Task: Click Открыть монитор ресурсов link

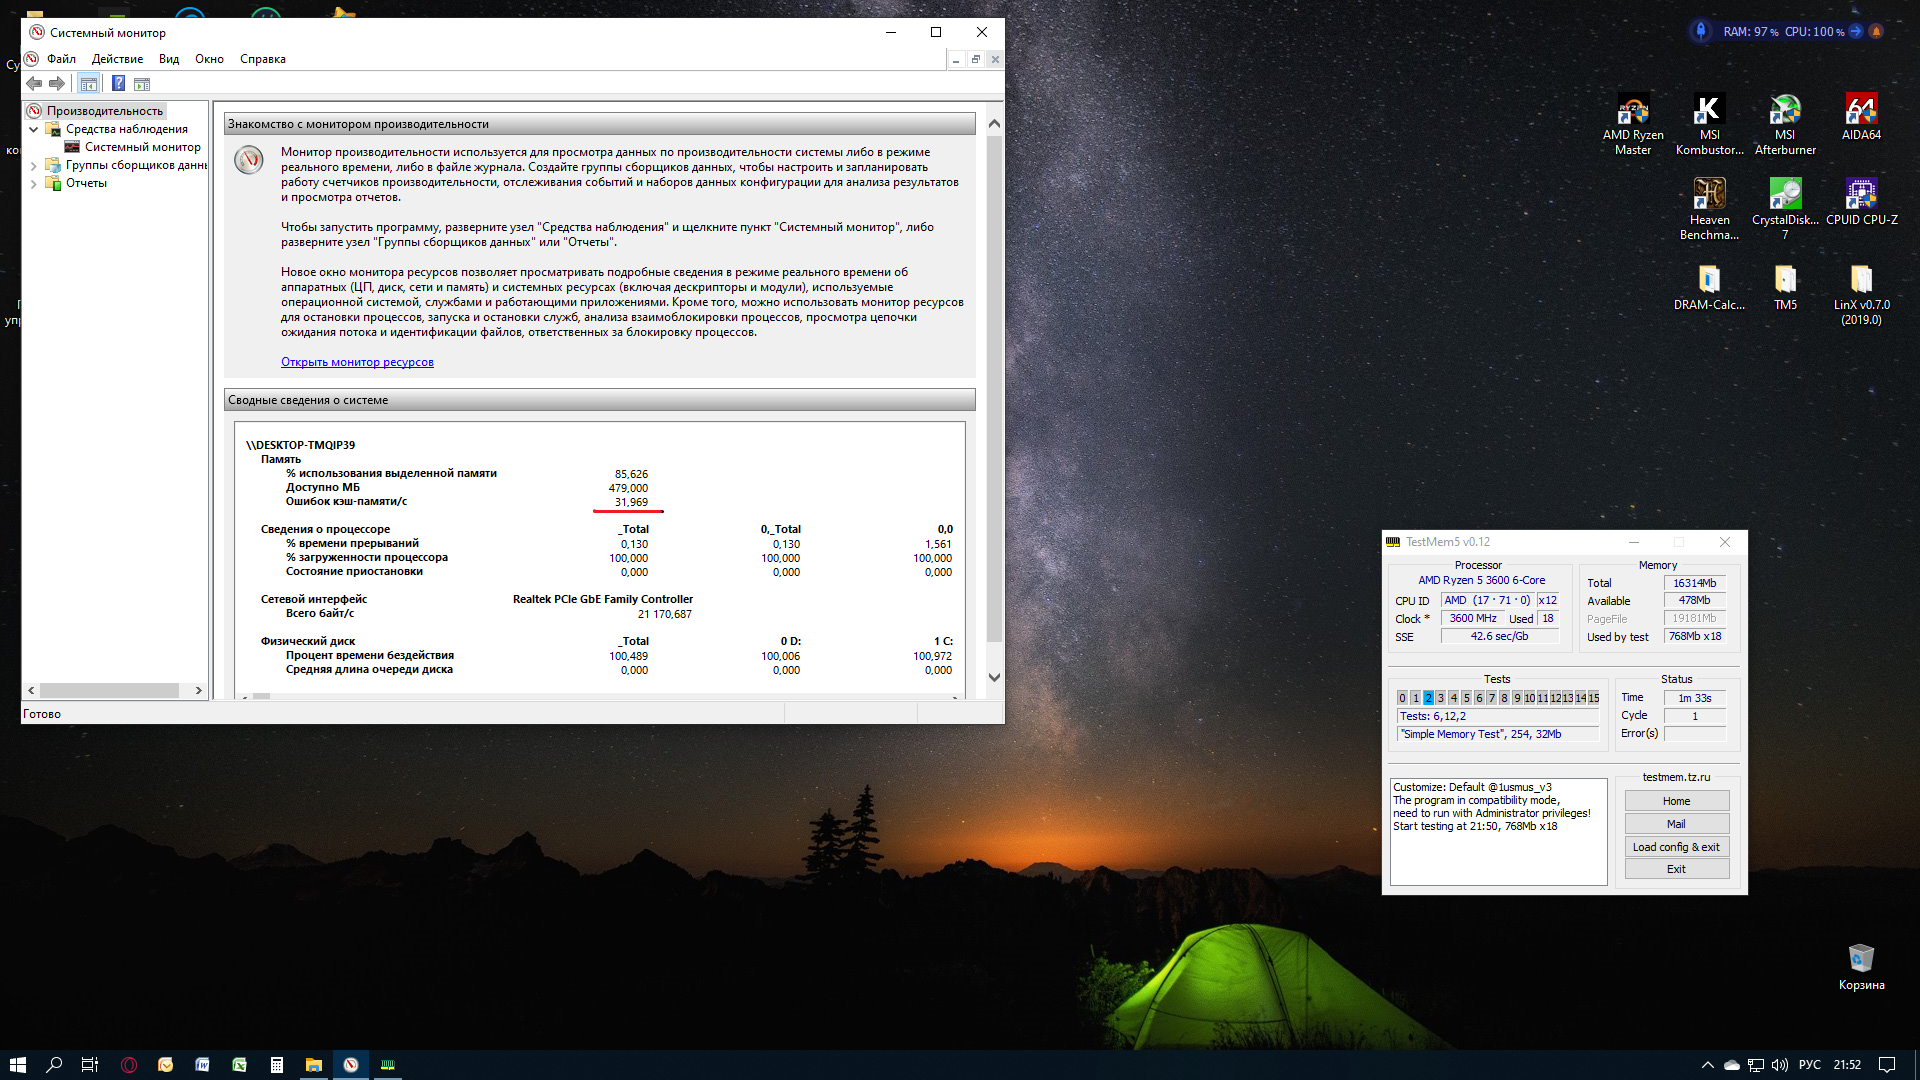Action: pyautogui.click(x=357, y=362)
